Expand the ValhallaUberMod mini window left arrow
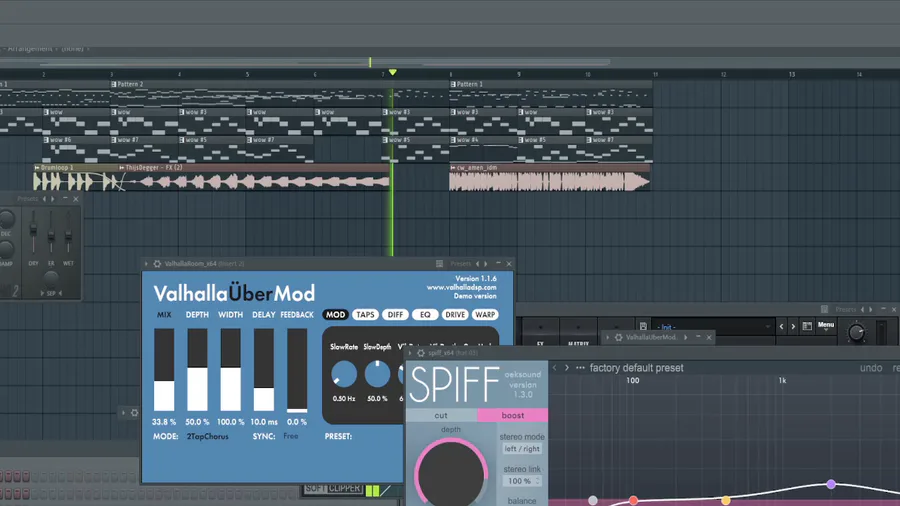The height and width of the screenshot is (506, 900). pos(607,337)
